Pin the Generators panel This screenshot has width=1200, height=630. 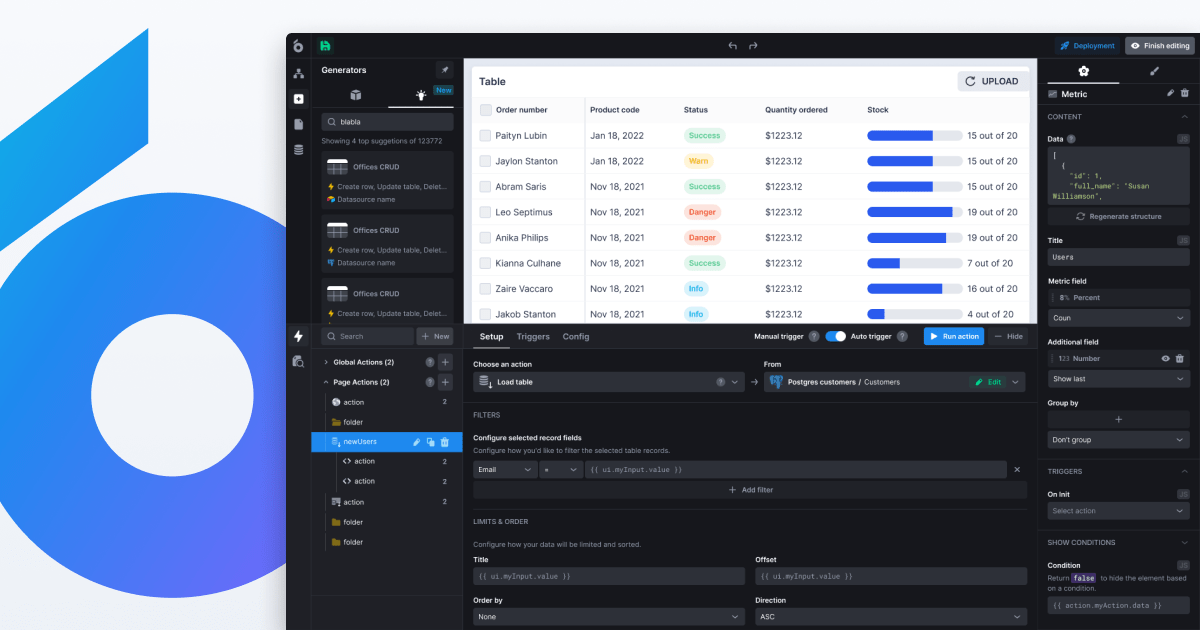pos(444,70)
